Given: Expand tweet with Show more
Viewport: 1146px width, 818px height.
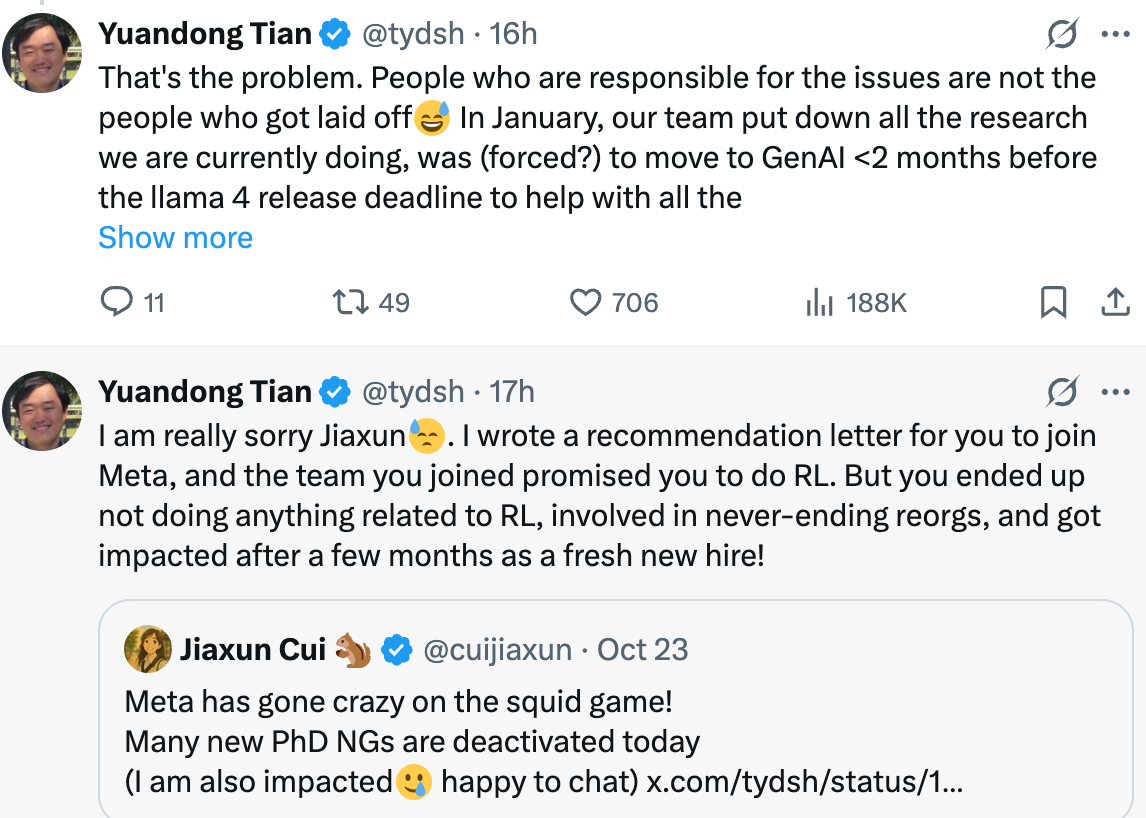Looking at the screenshot, I should tap(175, 238).
